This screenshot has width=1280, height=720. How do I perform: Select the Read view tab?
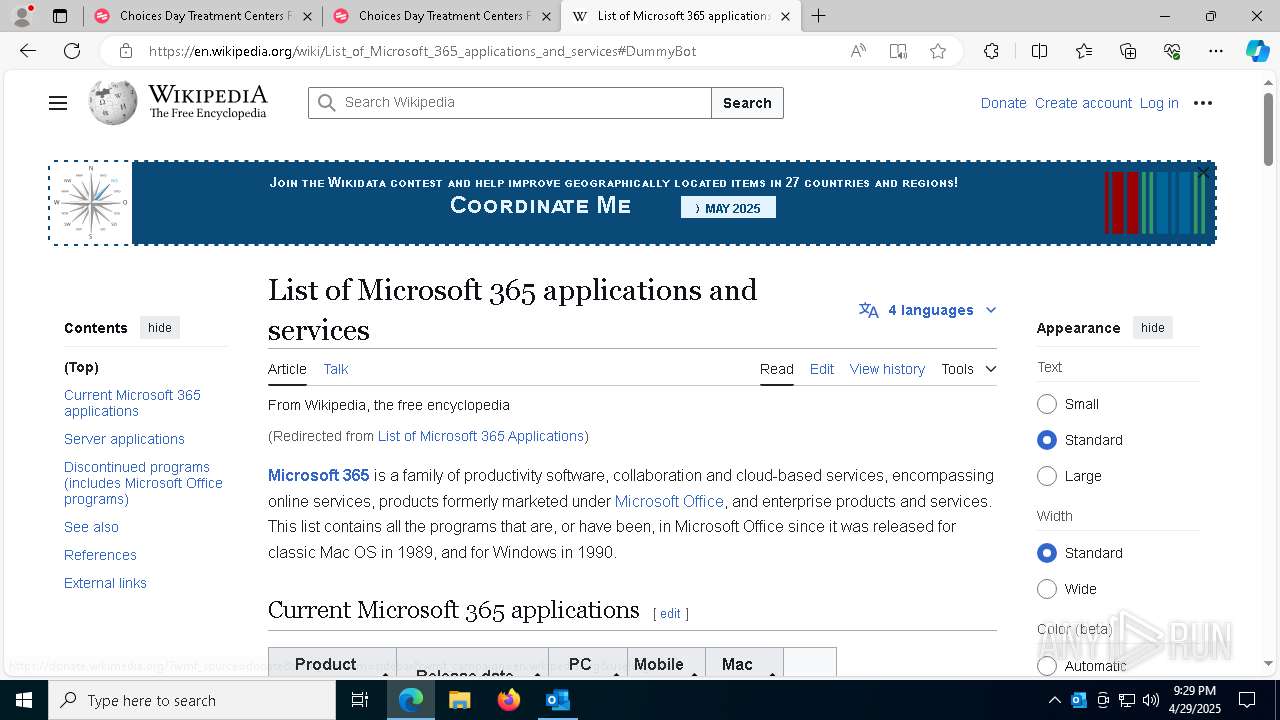pos(777,369)
